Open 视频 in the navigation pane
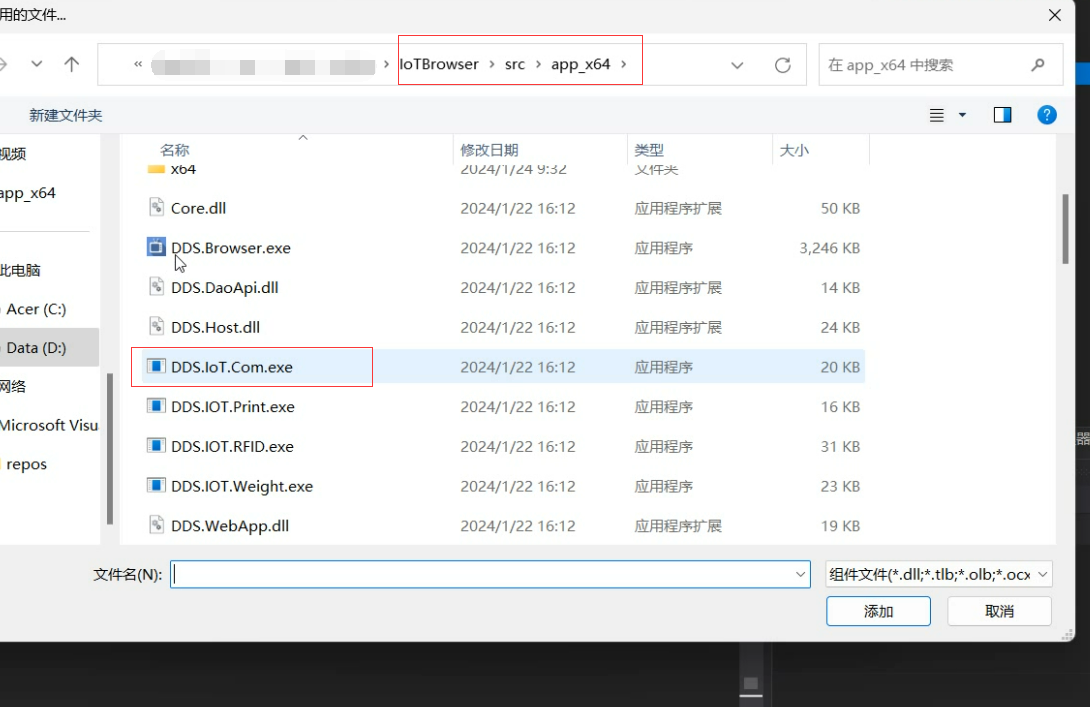The image size is (1090, 707). 13,154
